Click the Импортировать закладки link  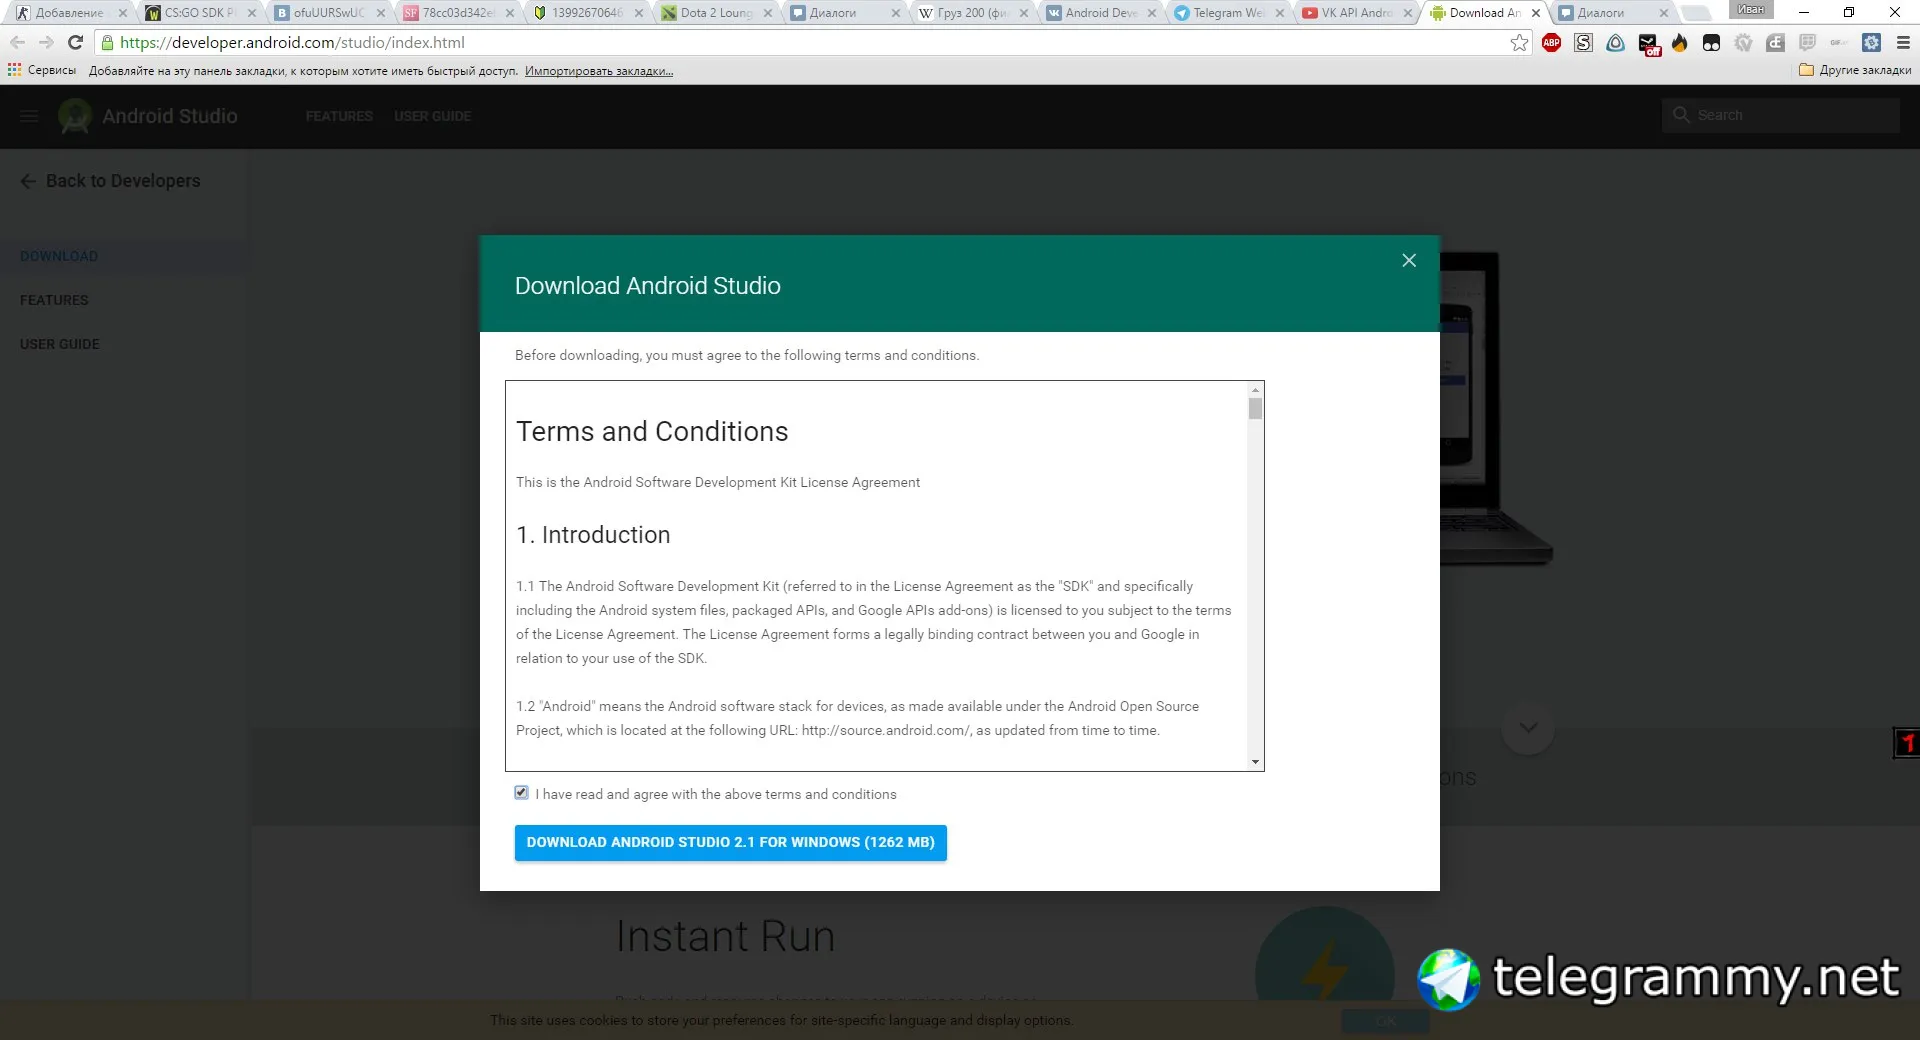tap(599, 71)
